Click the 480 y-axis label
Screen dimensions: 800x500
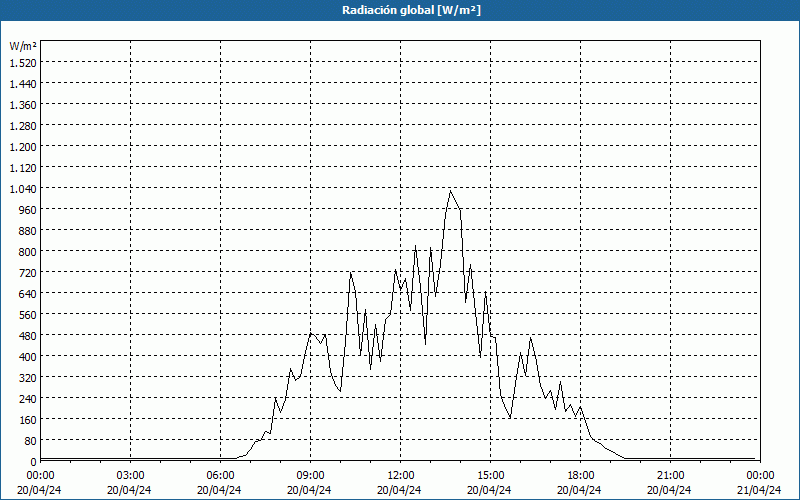coord(28,336)
